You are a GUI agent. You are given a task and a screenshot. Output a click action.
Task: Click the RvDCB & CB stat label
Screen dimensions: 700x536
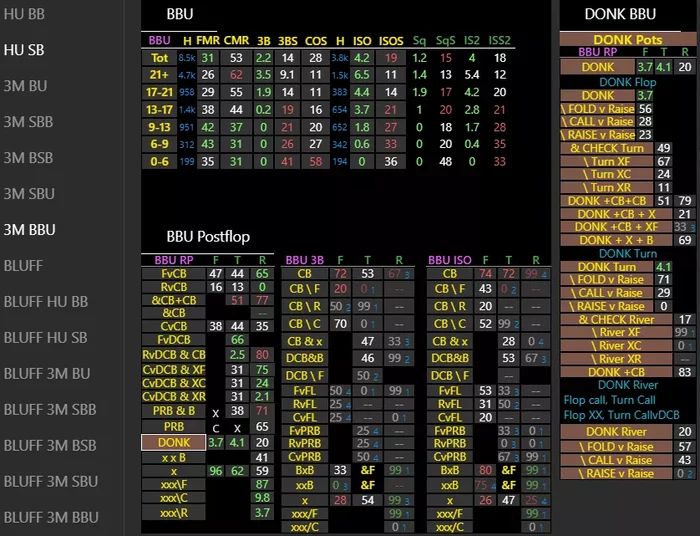174,355
